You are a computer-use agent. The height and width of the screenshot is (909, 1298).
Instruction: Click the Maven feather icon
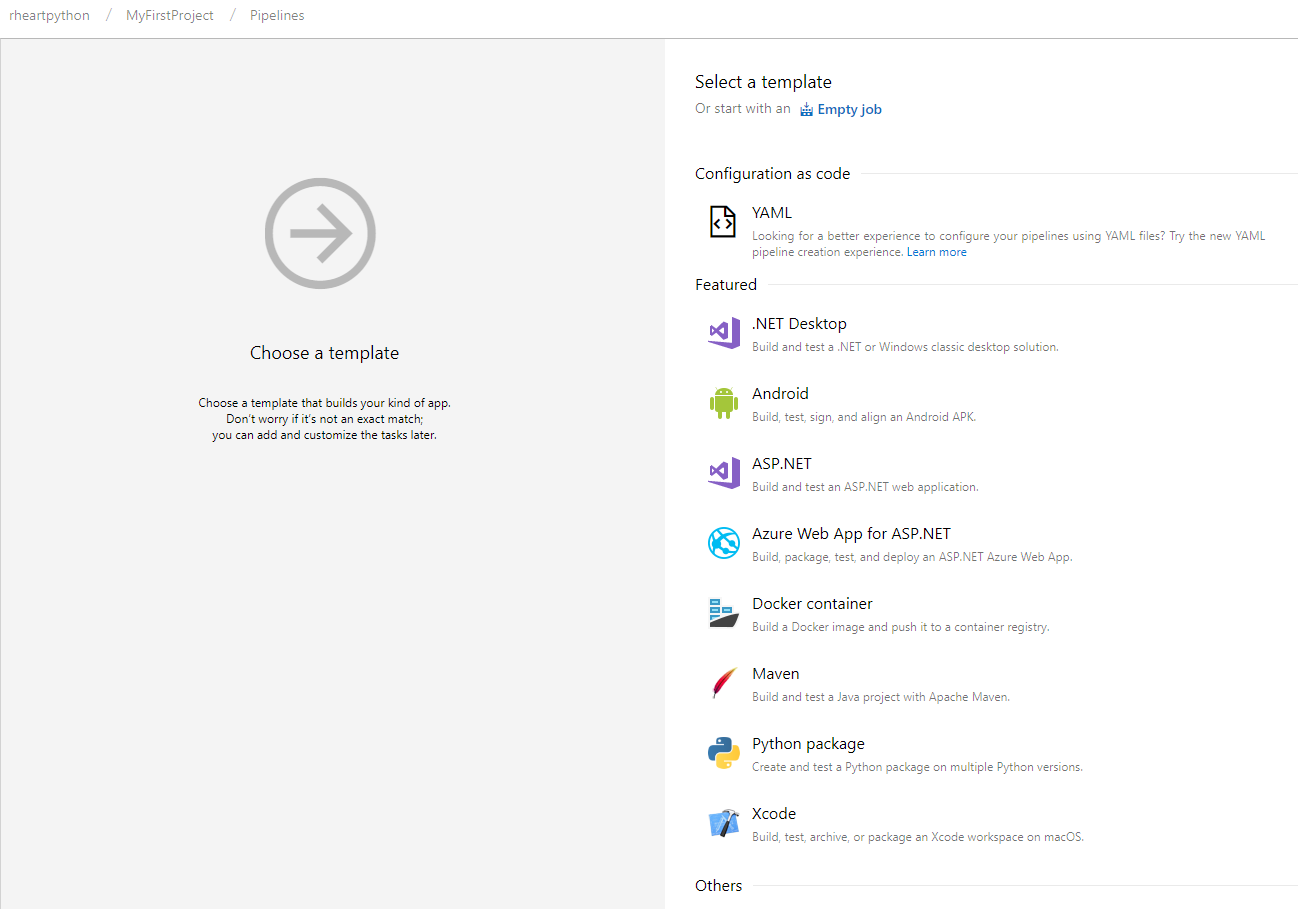tap(723, 683)
